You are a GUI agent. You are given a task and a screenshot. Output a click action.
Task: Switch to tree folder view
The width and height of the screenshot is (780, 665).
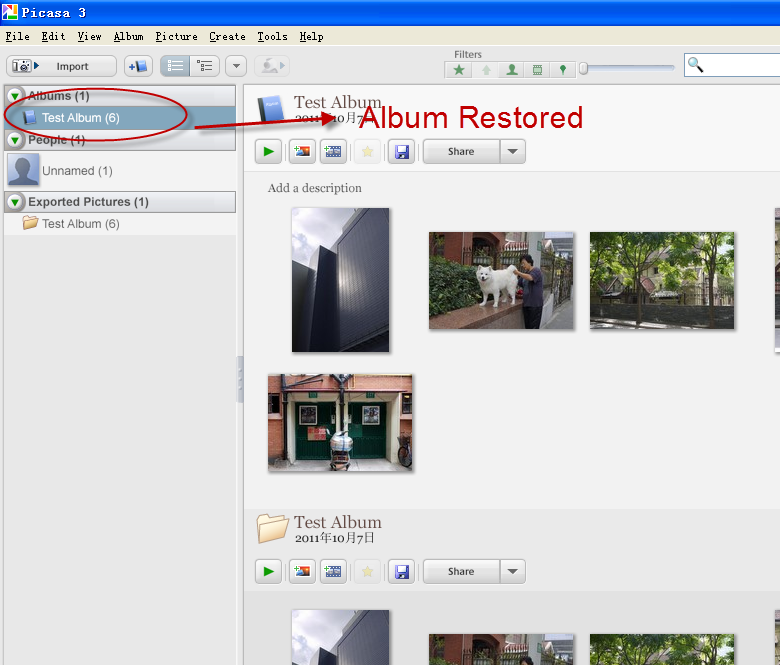[x=205, y=66]
